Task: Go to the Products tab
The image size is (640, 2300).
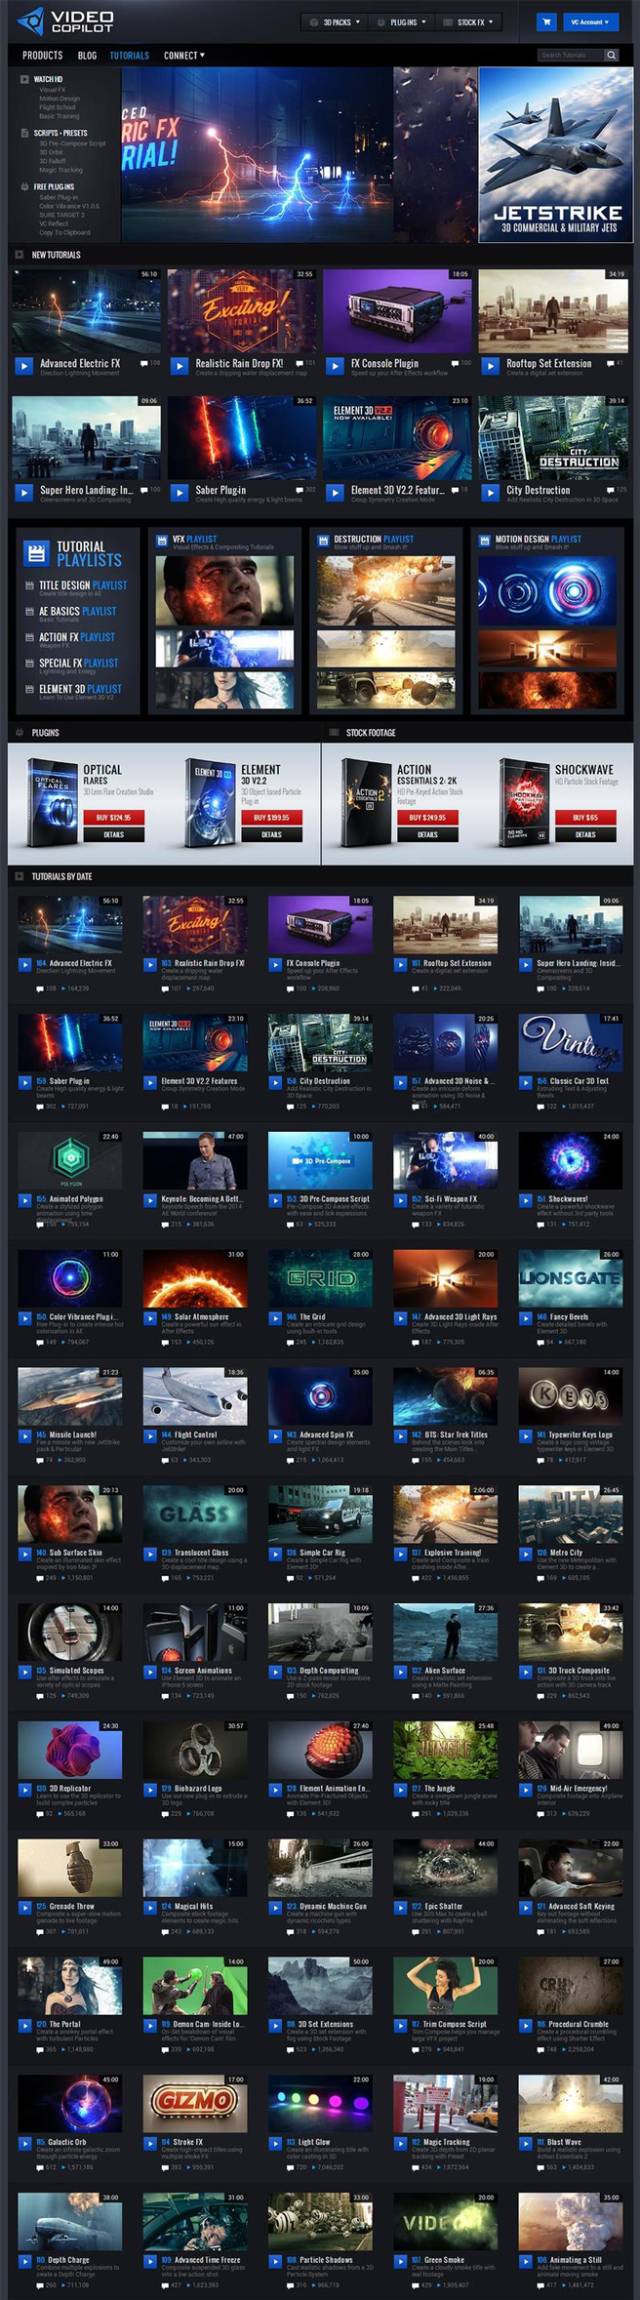Action: click(x=42, y=56)
